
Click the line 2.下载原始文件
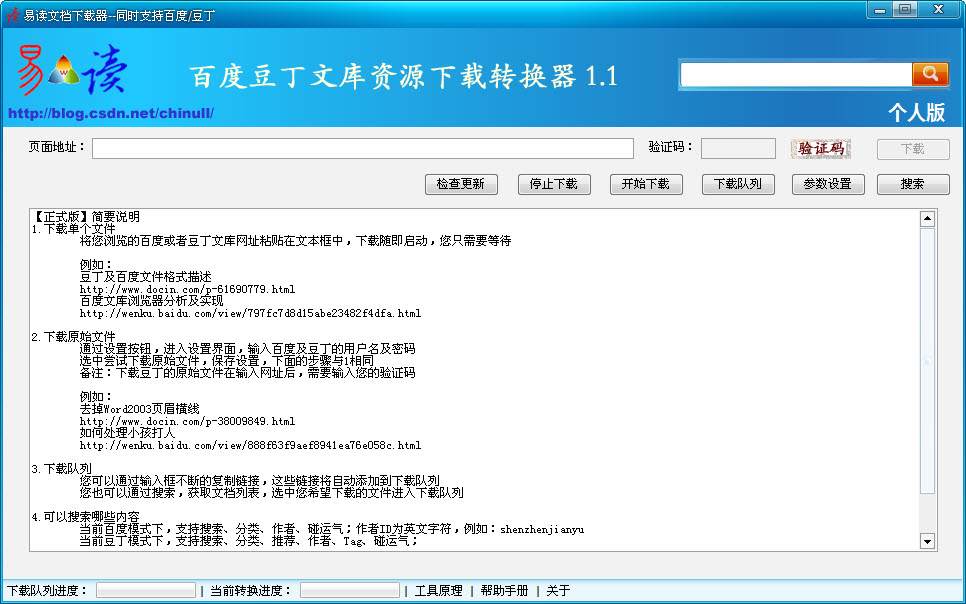coord(74,337)
